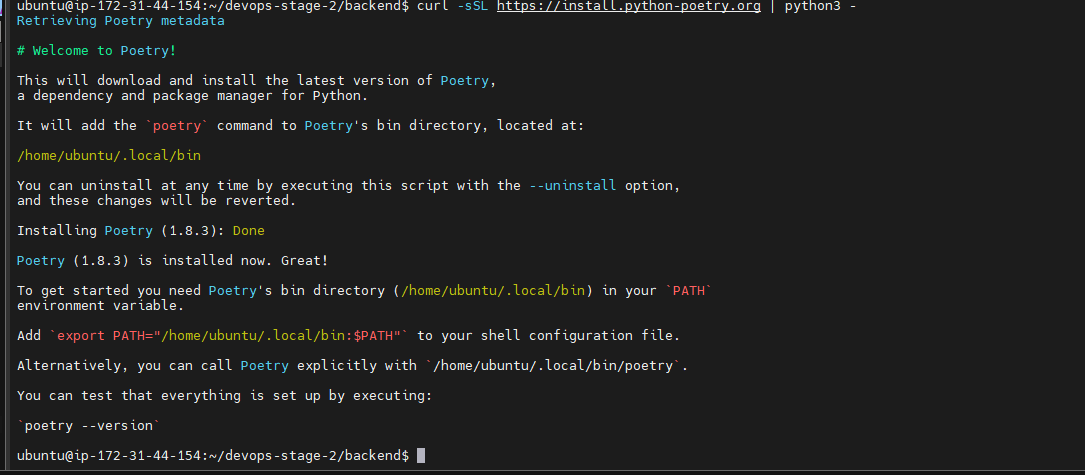Image resolution: width=1085 pixels, height=475 pixels.
Task: Click the red export PATH command text
Action: pyautogui.click(x=229, y=336)
